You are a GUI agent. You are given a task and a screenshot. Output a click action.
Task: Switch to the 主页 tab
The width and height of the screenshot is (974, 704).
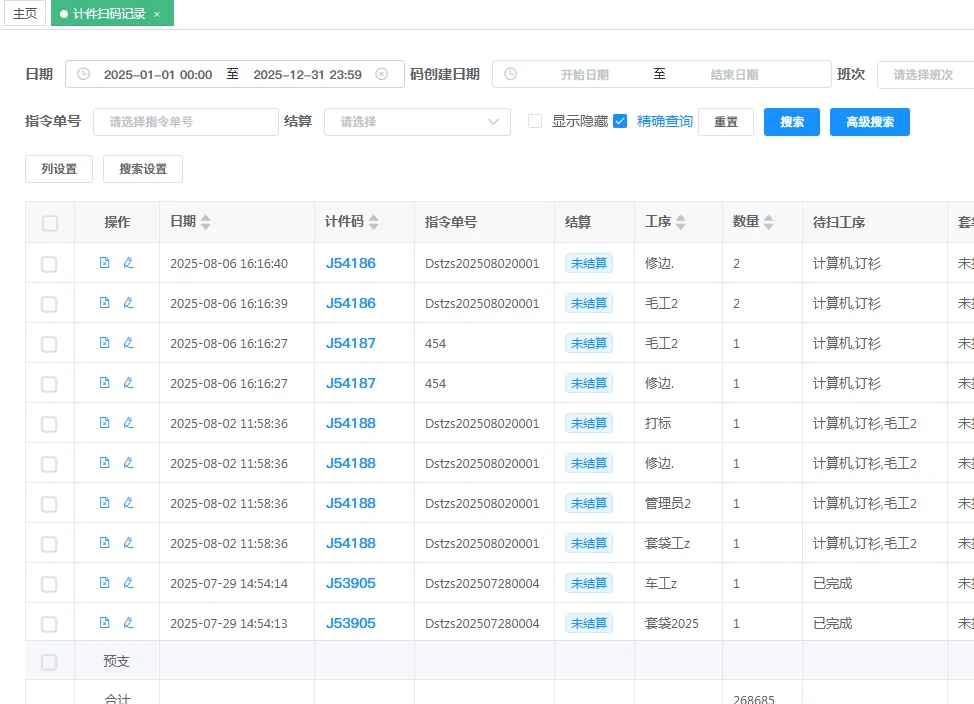click(x=25, y=14)
